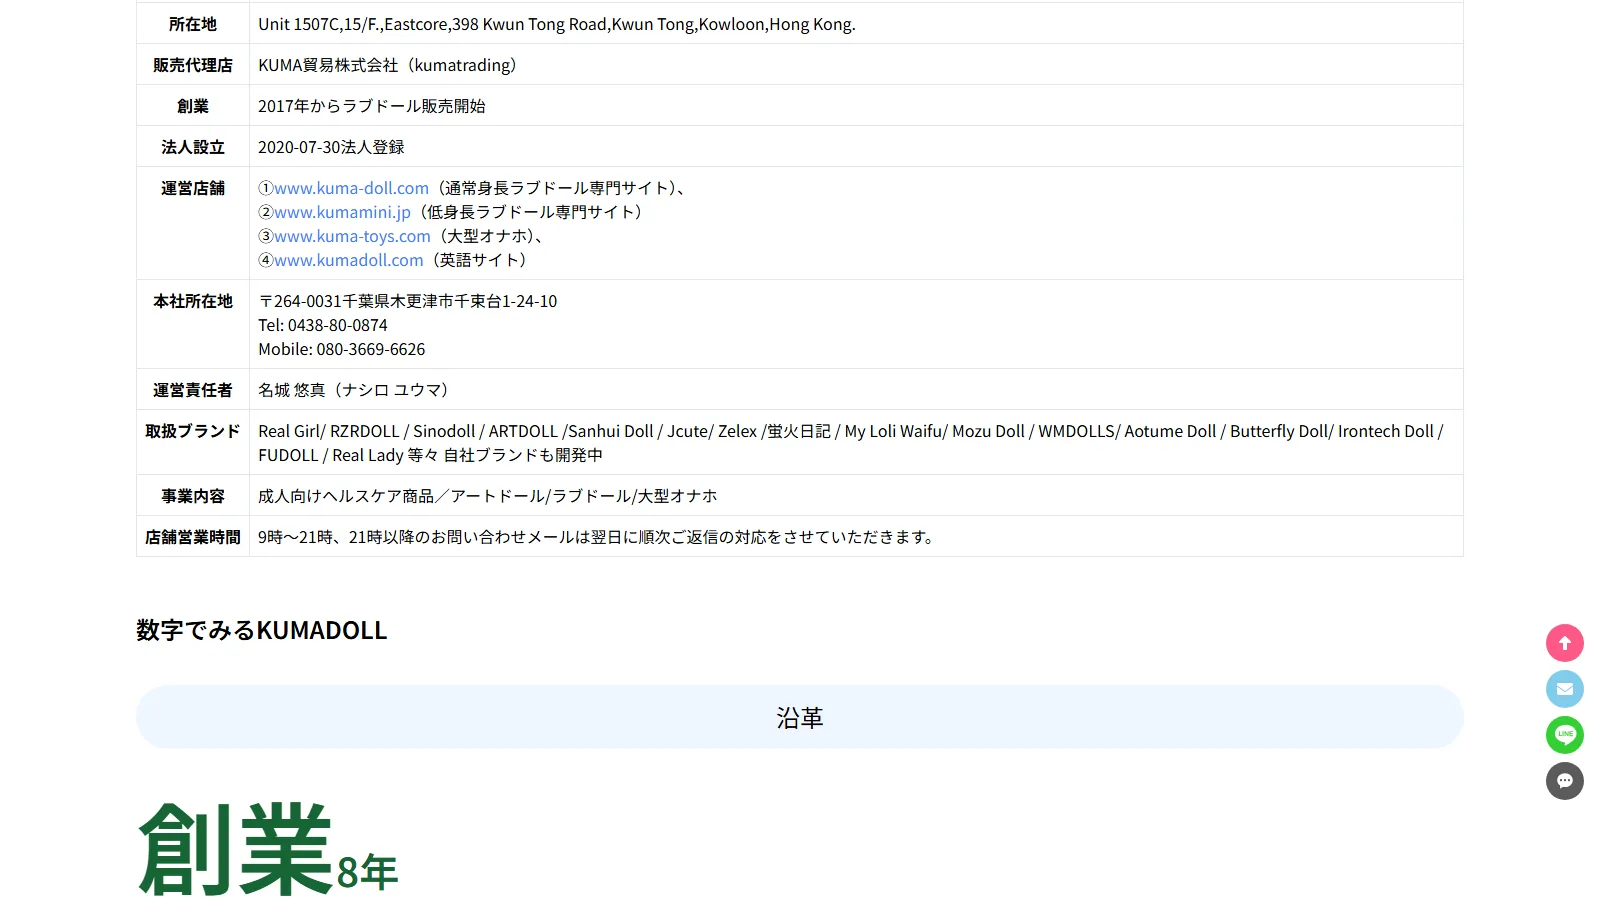The height and width of the screenshot is (900, 1600).
Task: Click the 事業内容 row header
Action: click(x=193, y=496)
